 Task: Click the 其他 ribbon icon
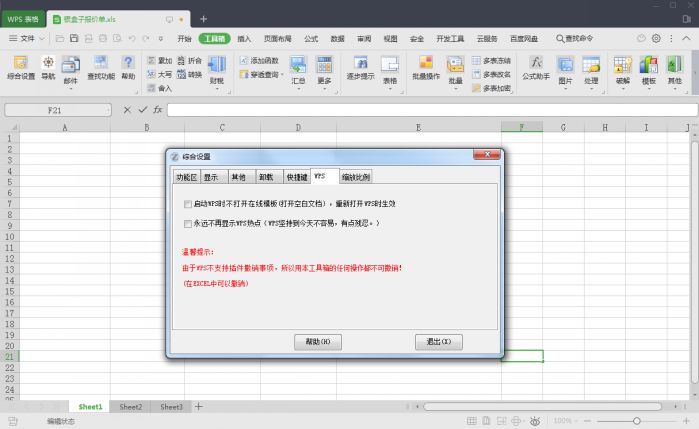pyautogui.click(x=674, y=71)
